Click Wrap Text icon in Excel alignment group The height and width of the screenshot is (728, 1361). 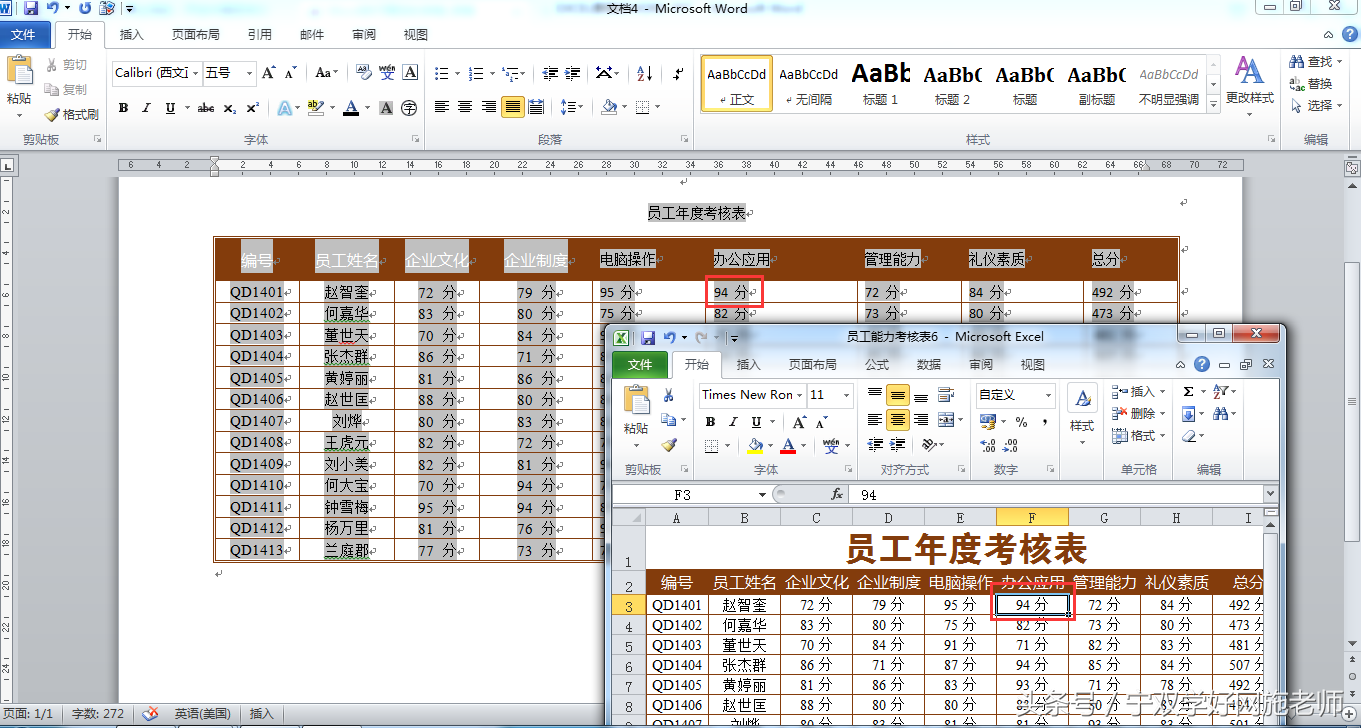pos(944,396)
